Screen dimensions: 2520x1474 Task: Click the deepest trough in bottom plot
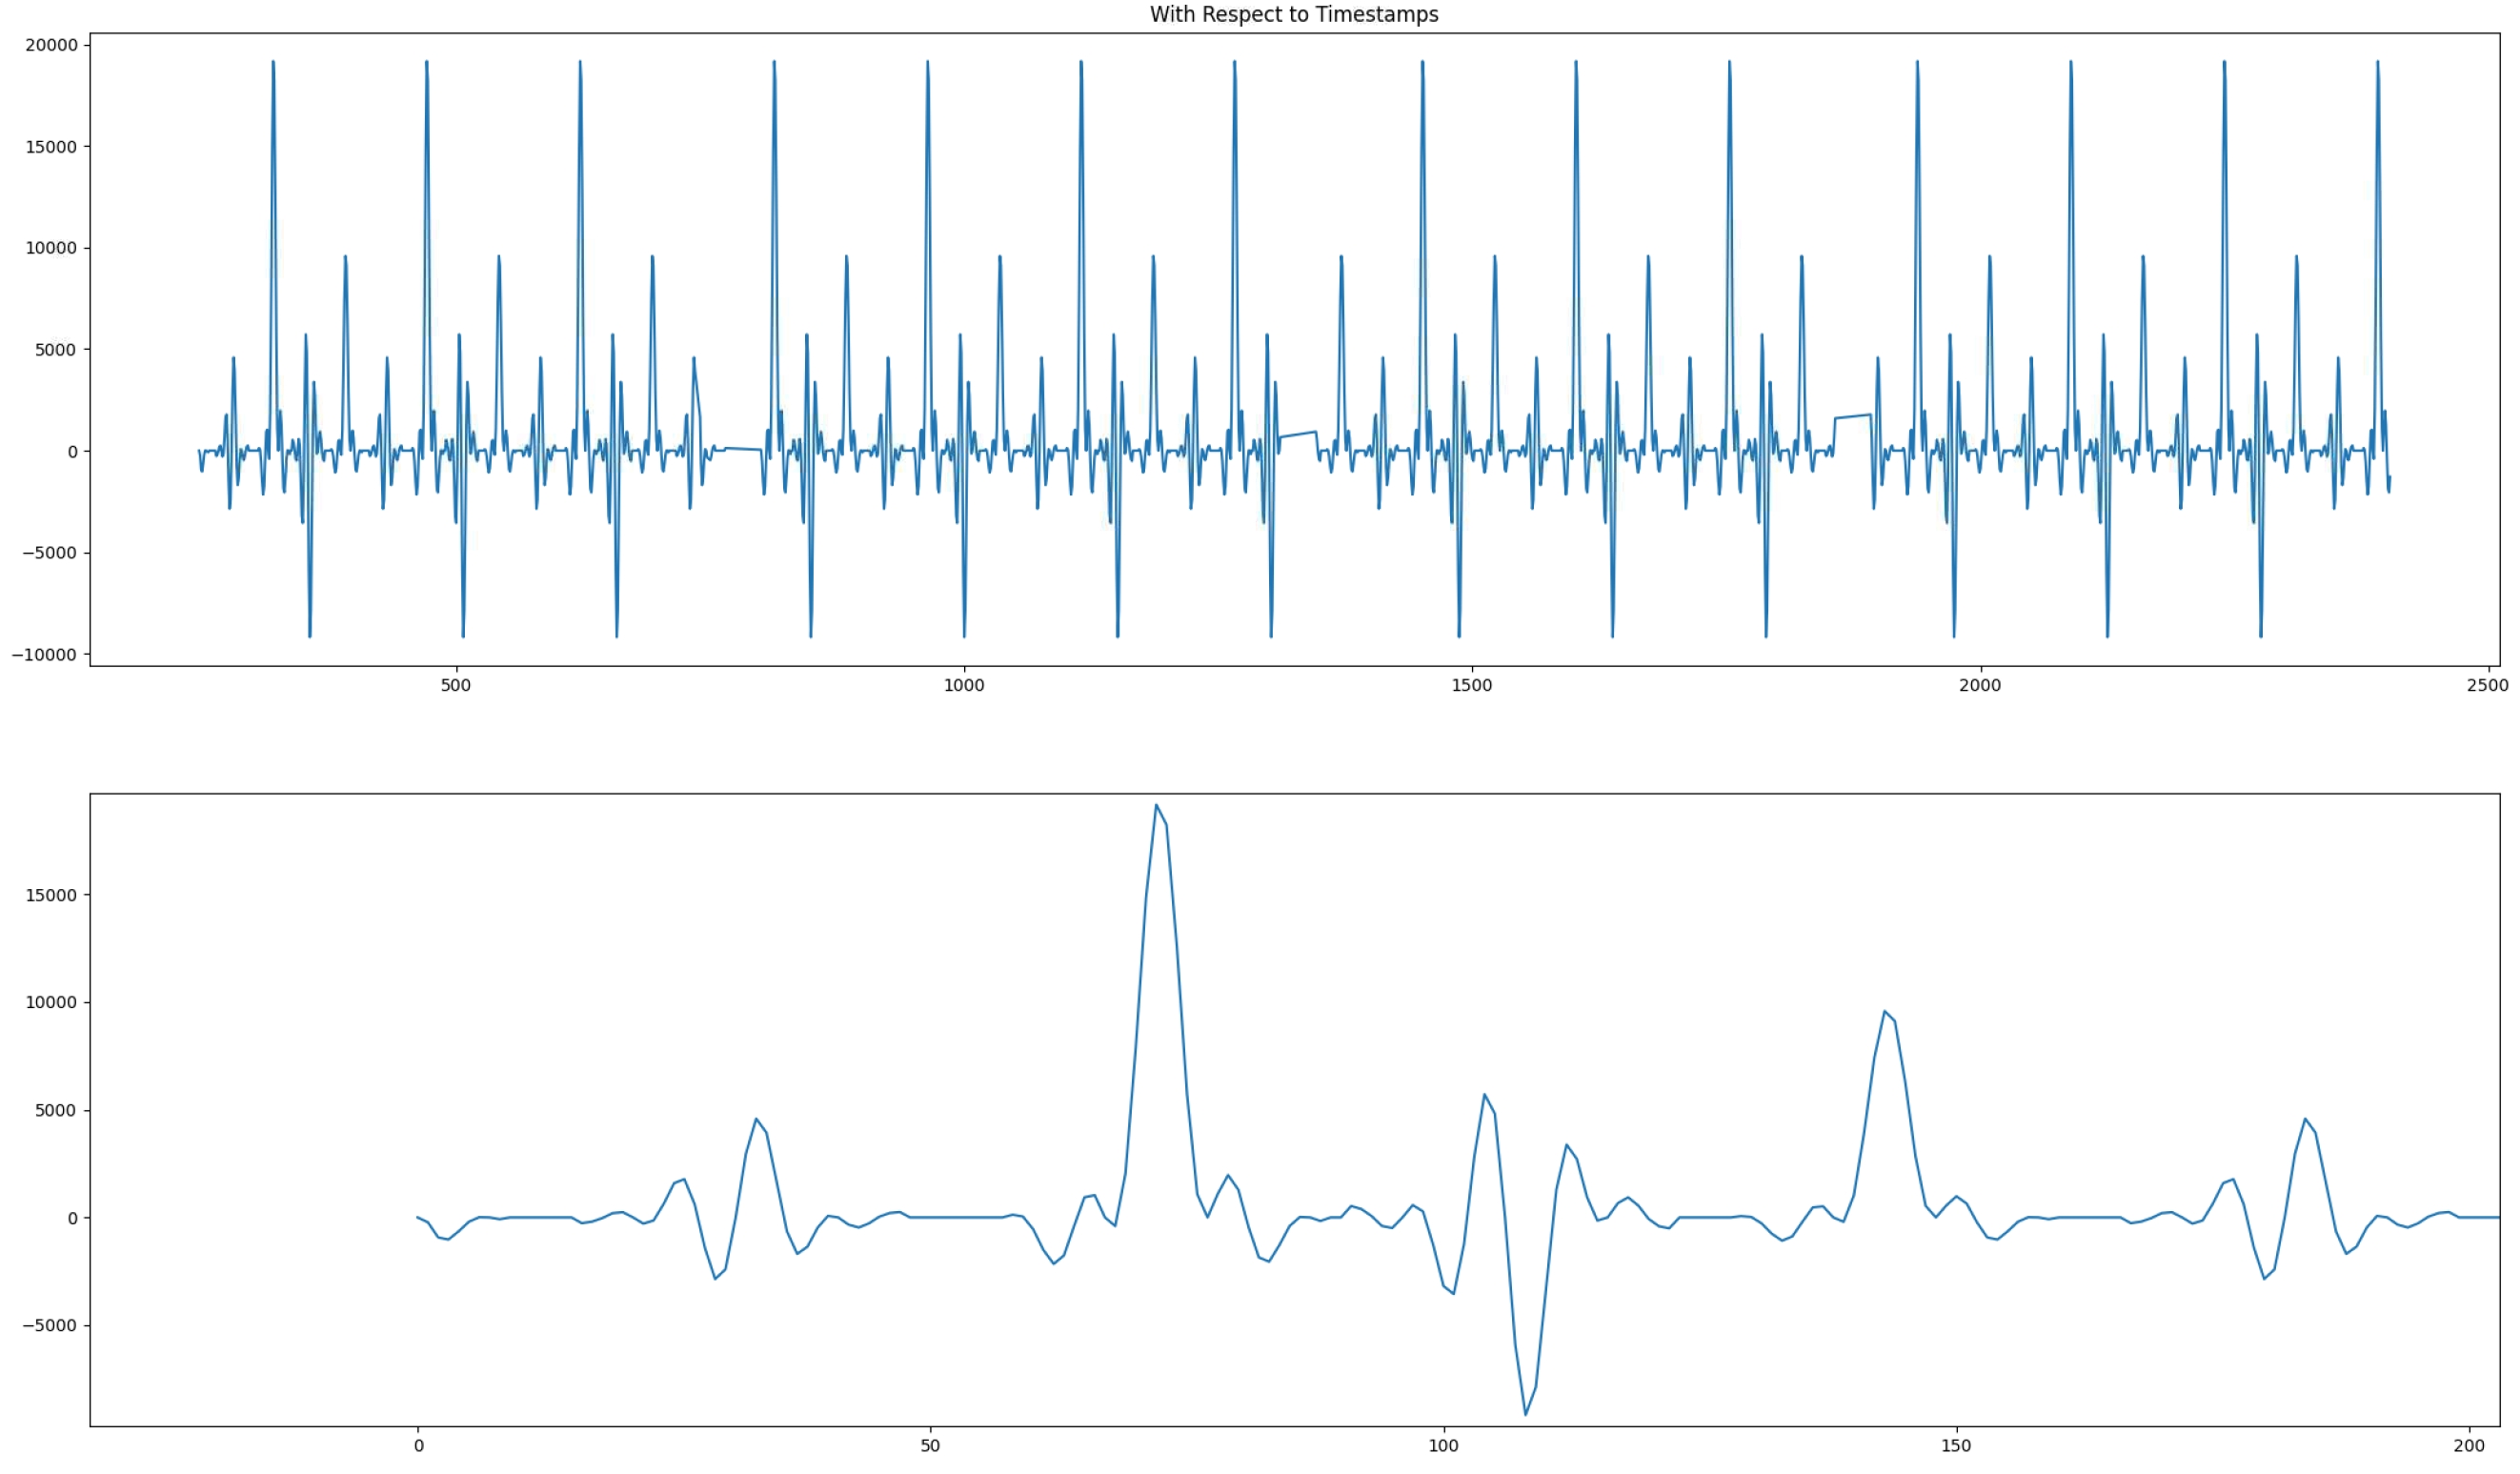1525,1414
